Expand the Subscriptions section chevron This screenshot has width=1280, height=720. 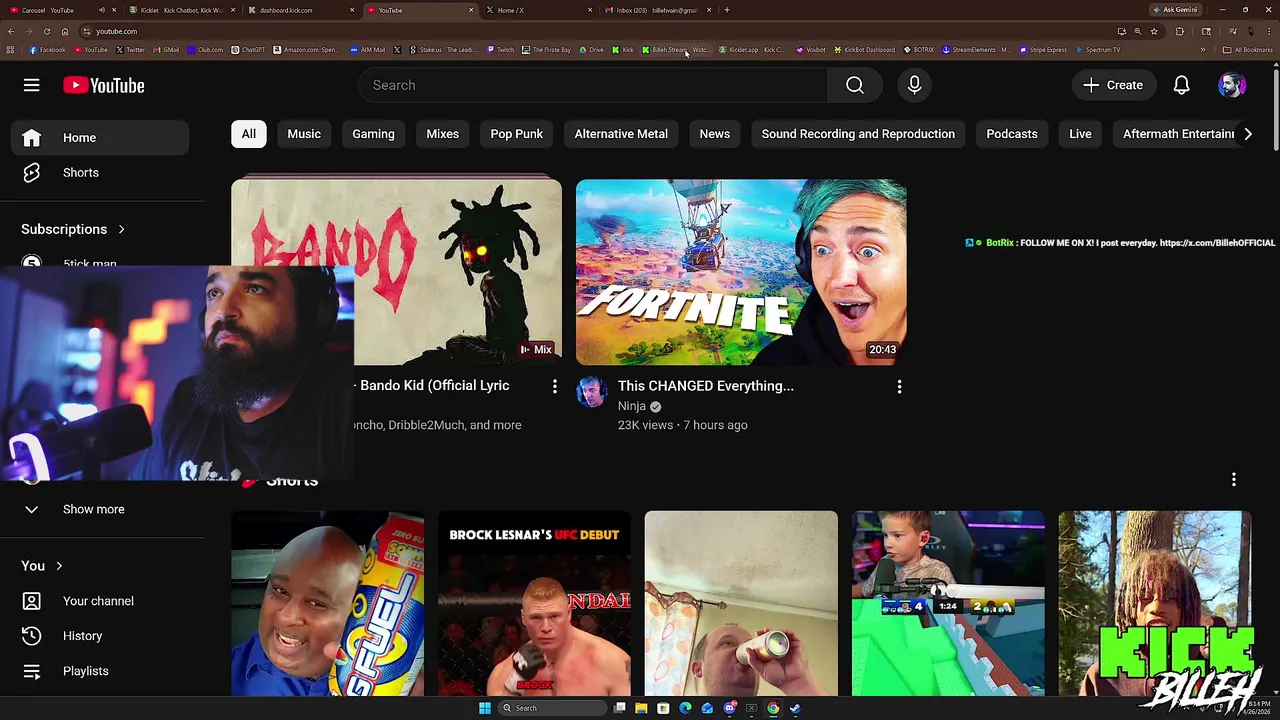point(121,229)
